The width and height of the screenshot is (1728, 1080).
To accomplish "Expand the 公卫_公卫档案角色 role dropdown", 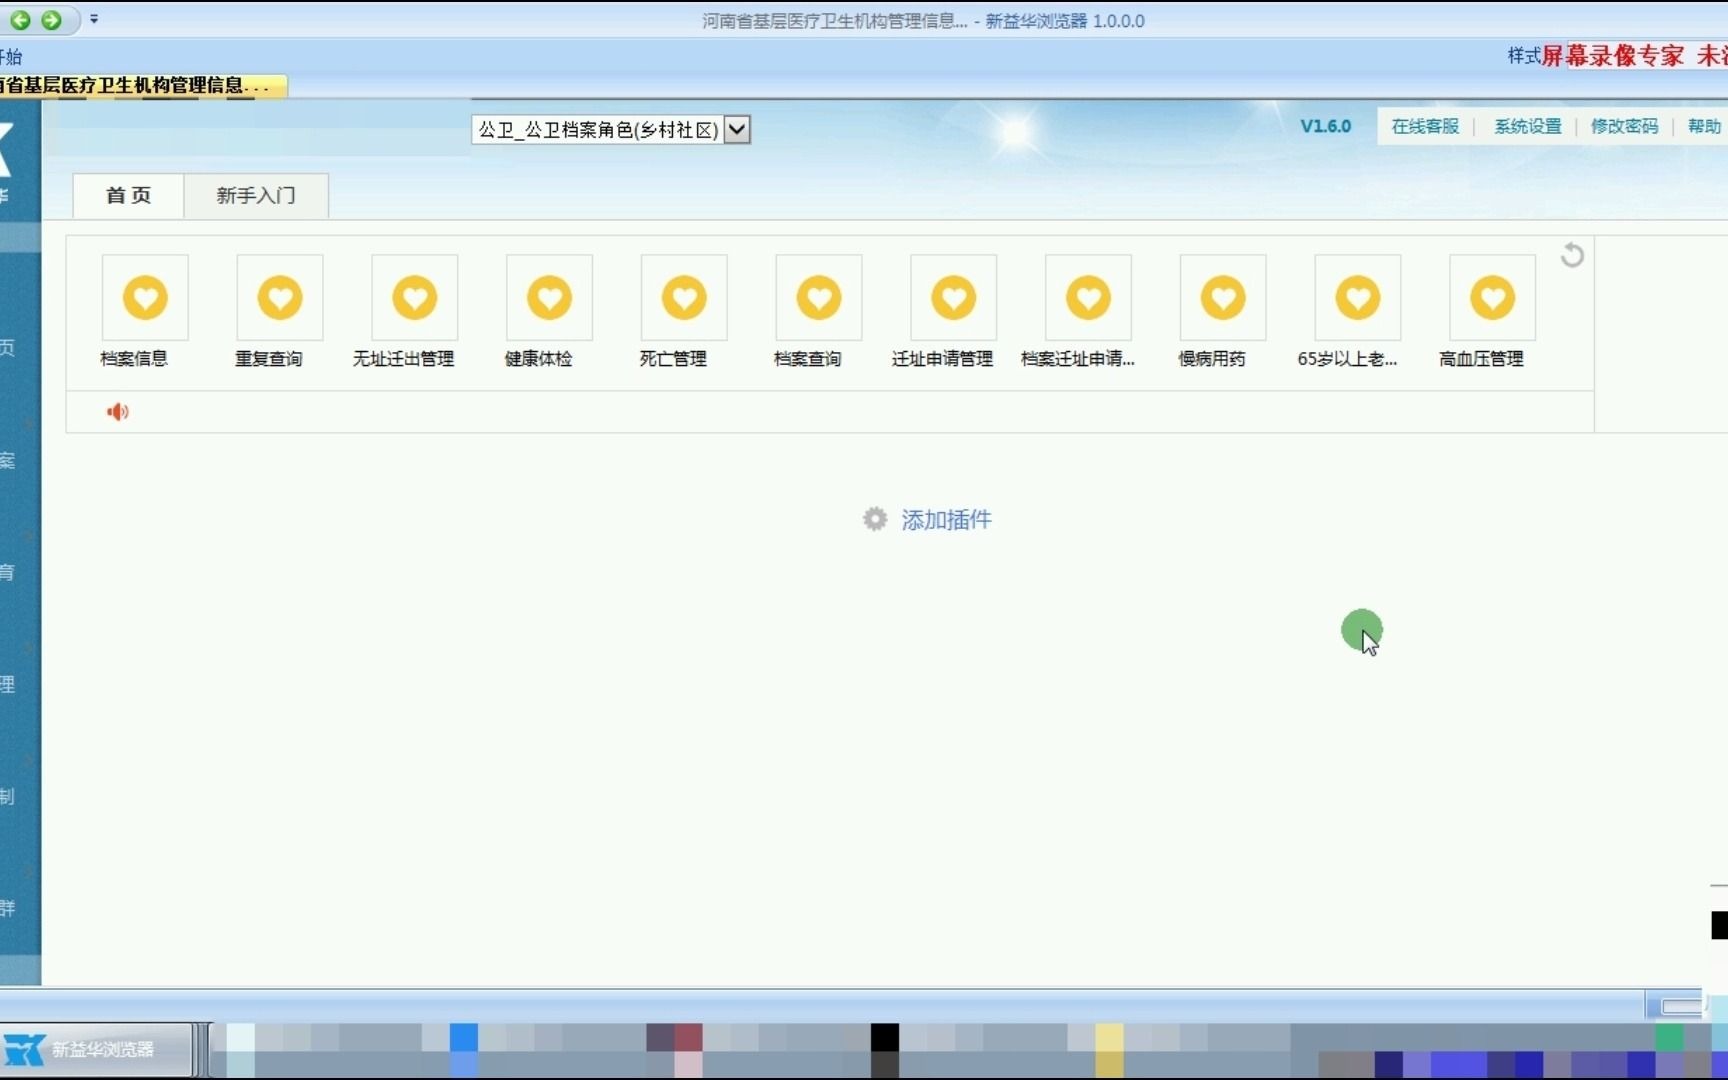I will (x=737, y=129).
